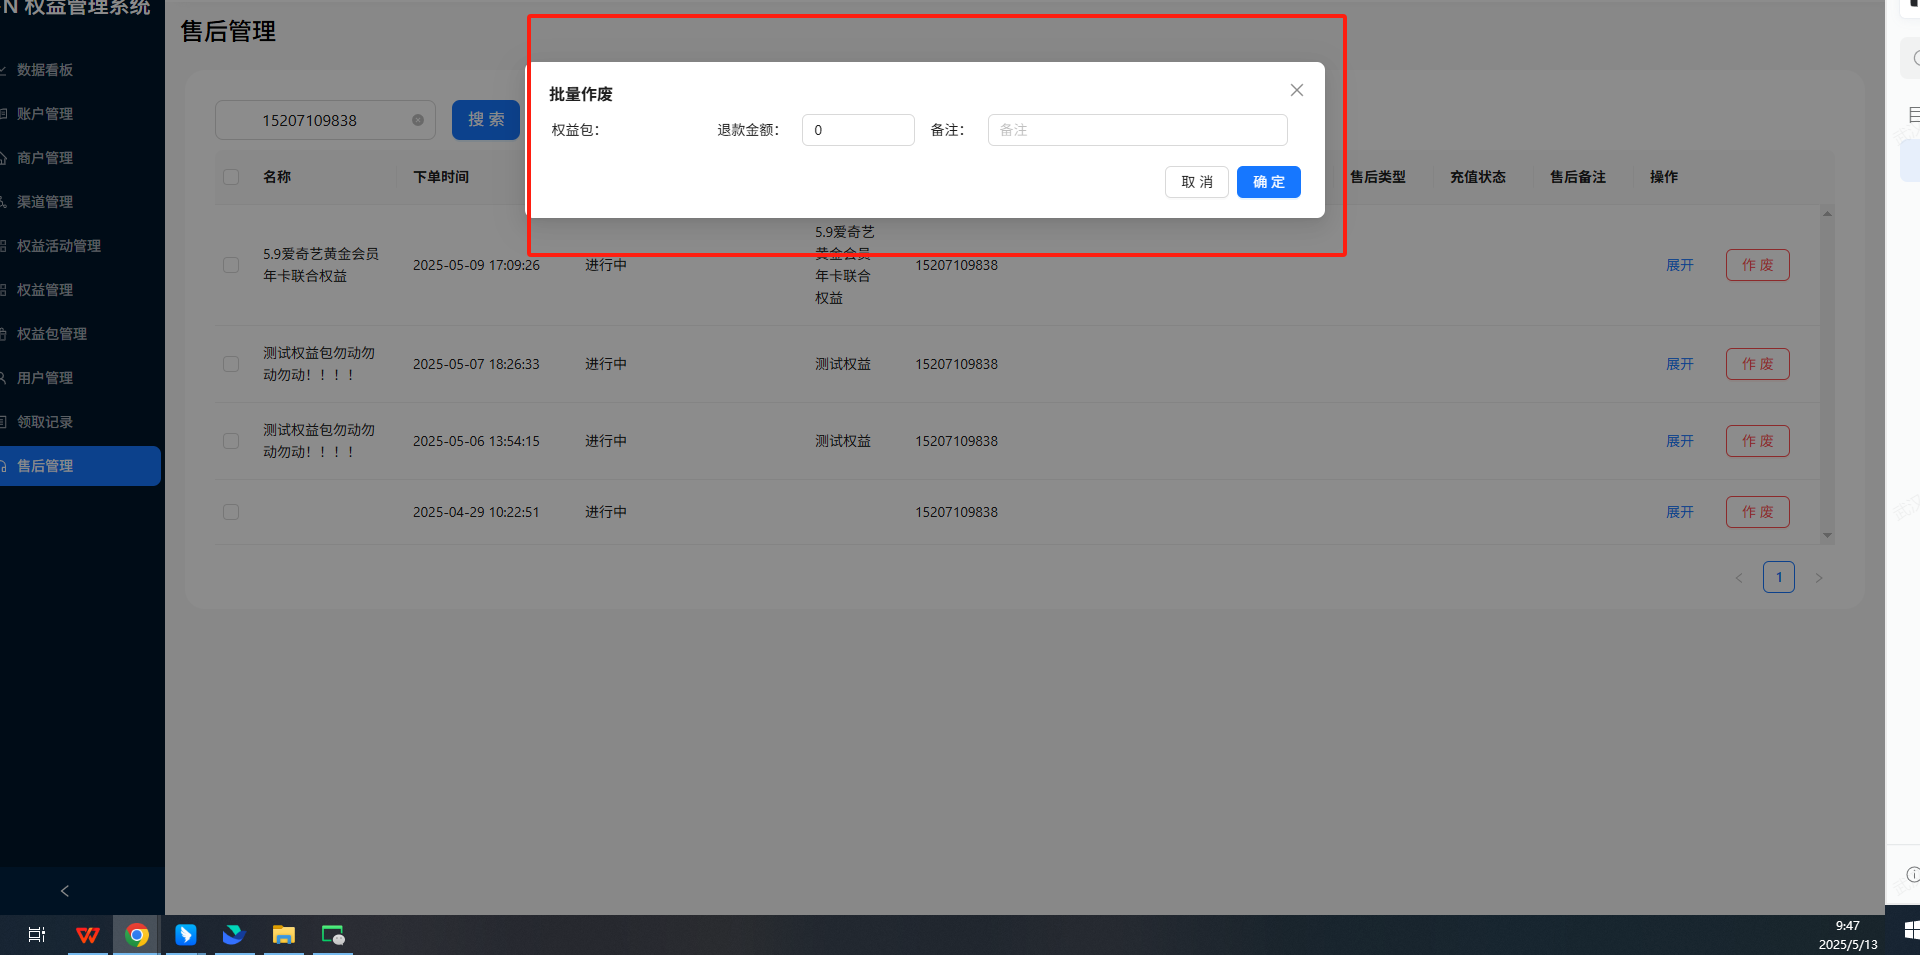
Task: Open 领取记录 in the sidebar
Action: (45, 422)
